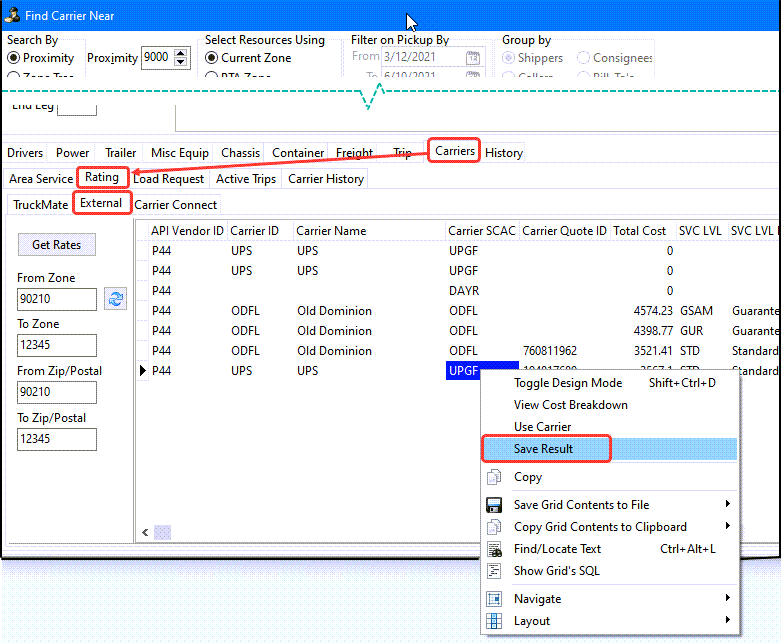Screen dimensions: 781x644
Task: Click the Find/Locate Text binoculars icon
Action: point(494,549)
